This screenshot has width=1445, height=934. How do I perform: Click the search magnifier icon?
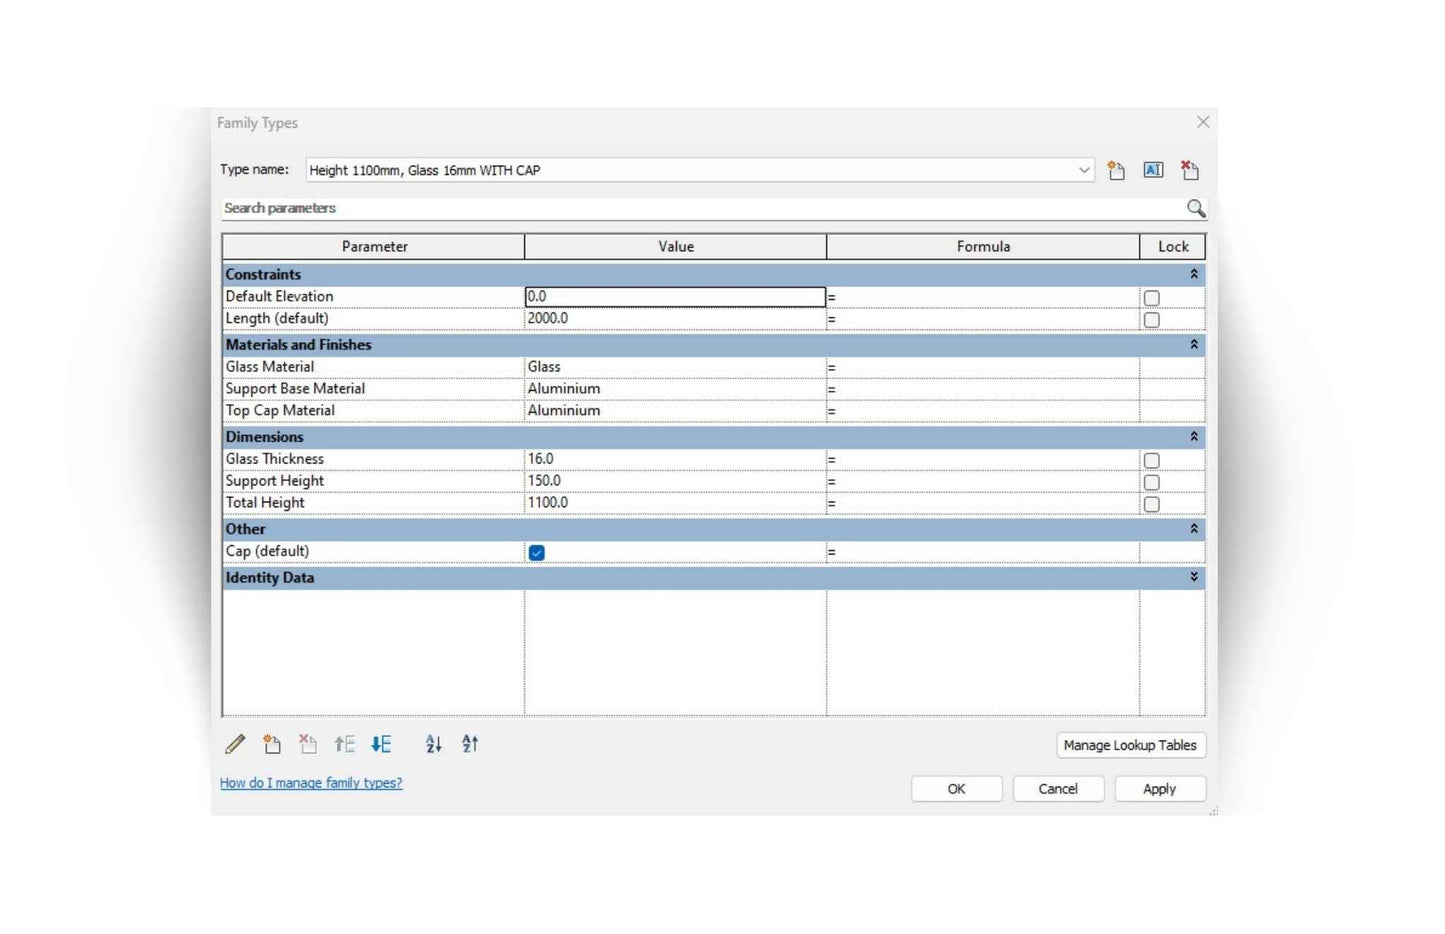click(1196, 208)
